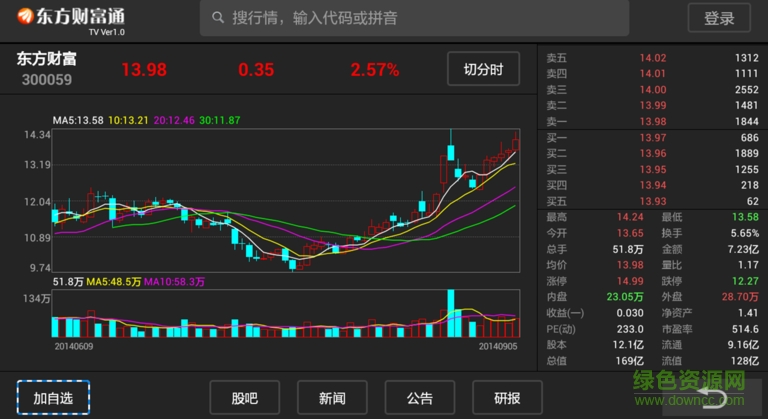Open the 新闻 news button
768x419 pixels.
[x=332, y=397]
